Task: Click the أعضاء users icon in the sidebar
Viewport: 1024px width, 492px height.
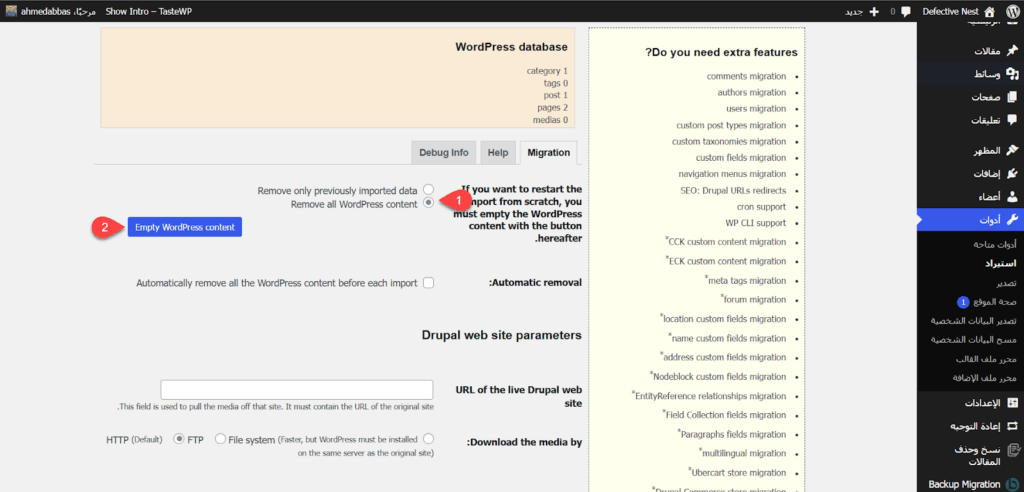Action: [x=1011, y=197]
